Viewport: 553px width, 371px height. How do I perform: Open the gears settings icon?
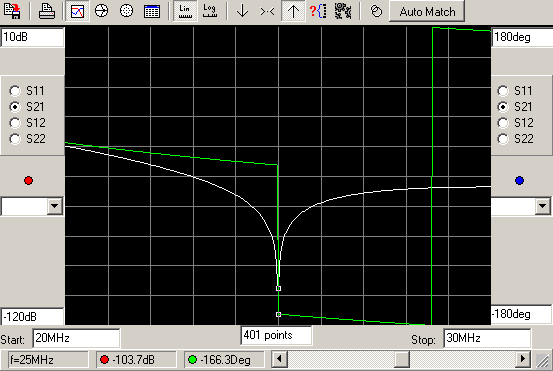coord(343,11)
